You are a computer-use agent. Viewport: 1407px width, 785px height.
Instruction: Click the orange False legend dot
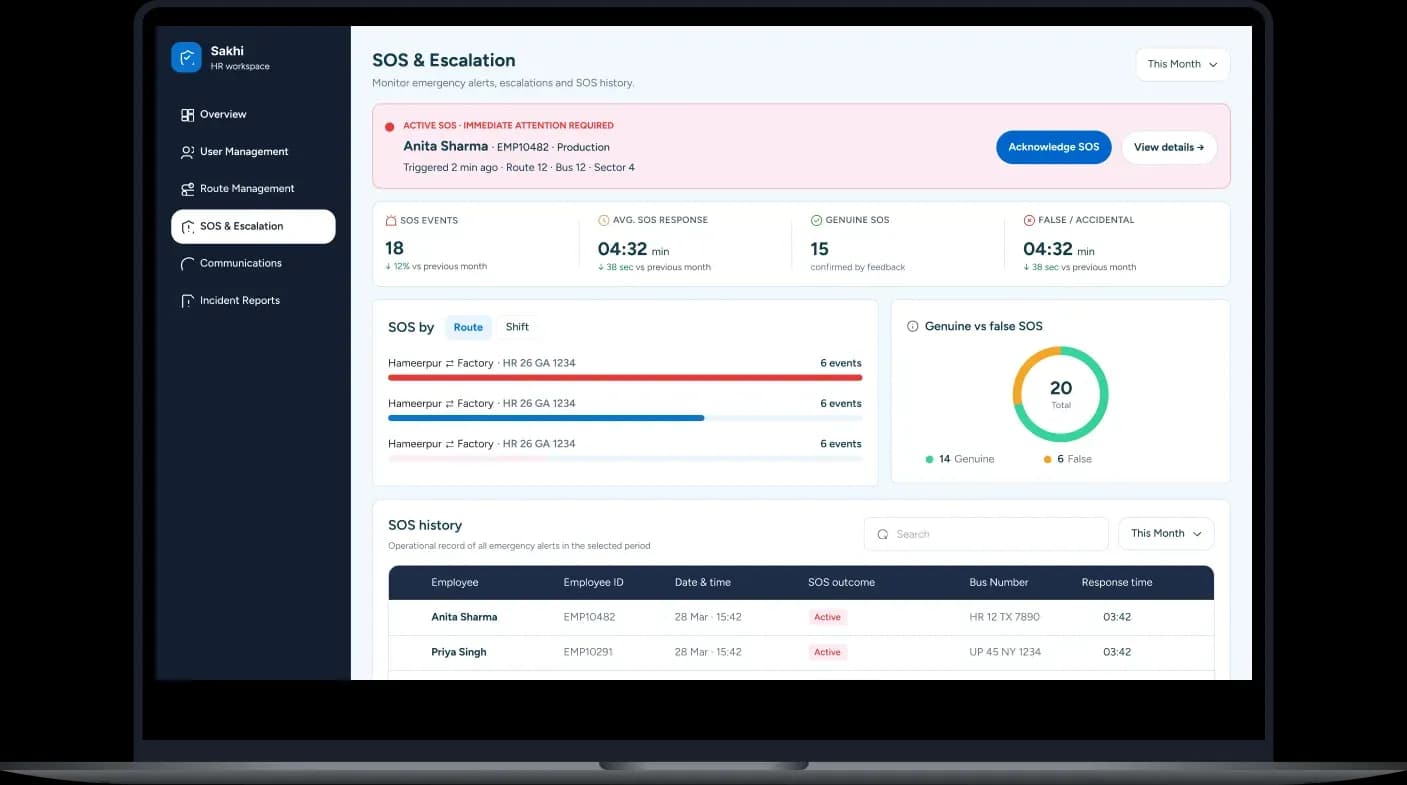(1047, 459)
